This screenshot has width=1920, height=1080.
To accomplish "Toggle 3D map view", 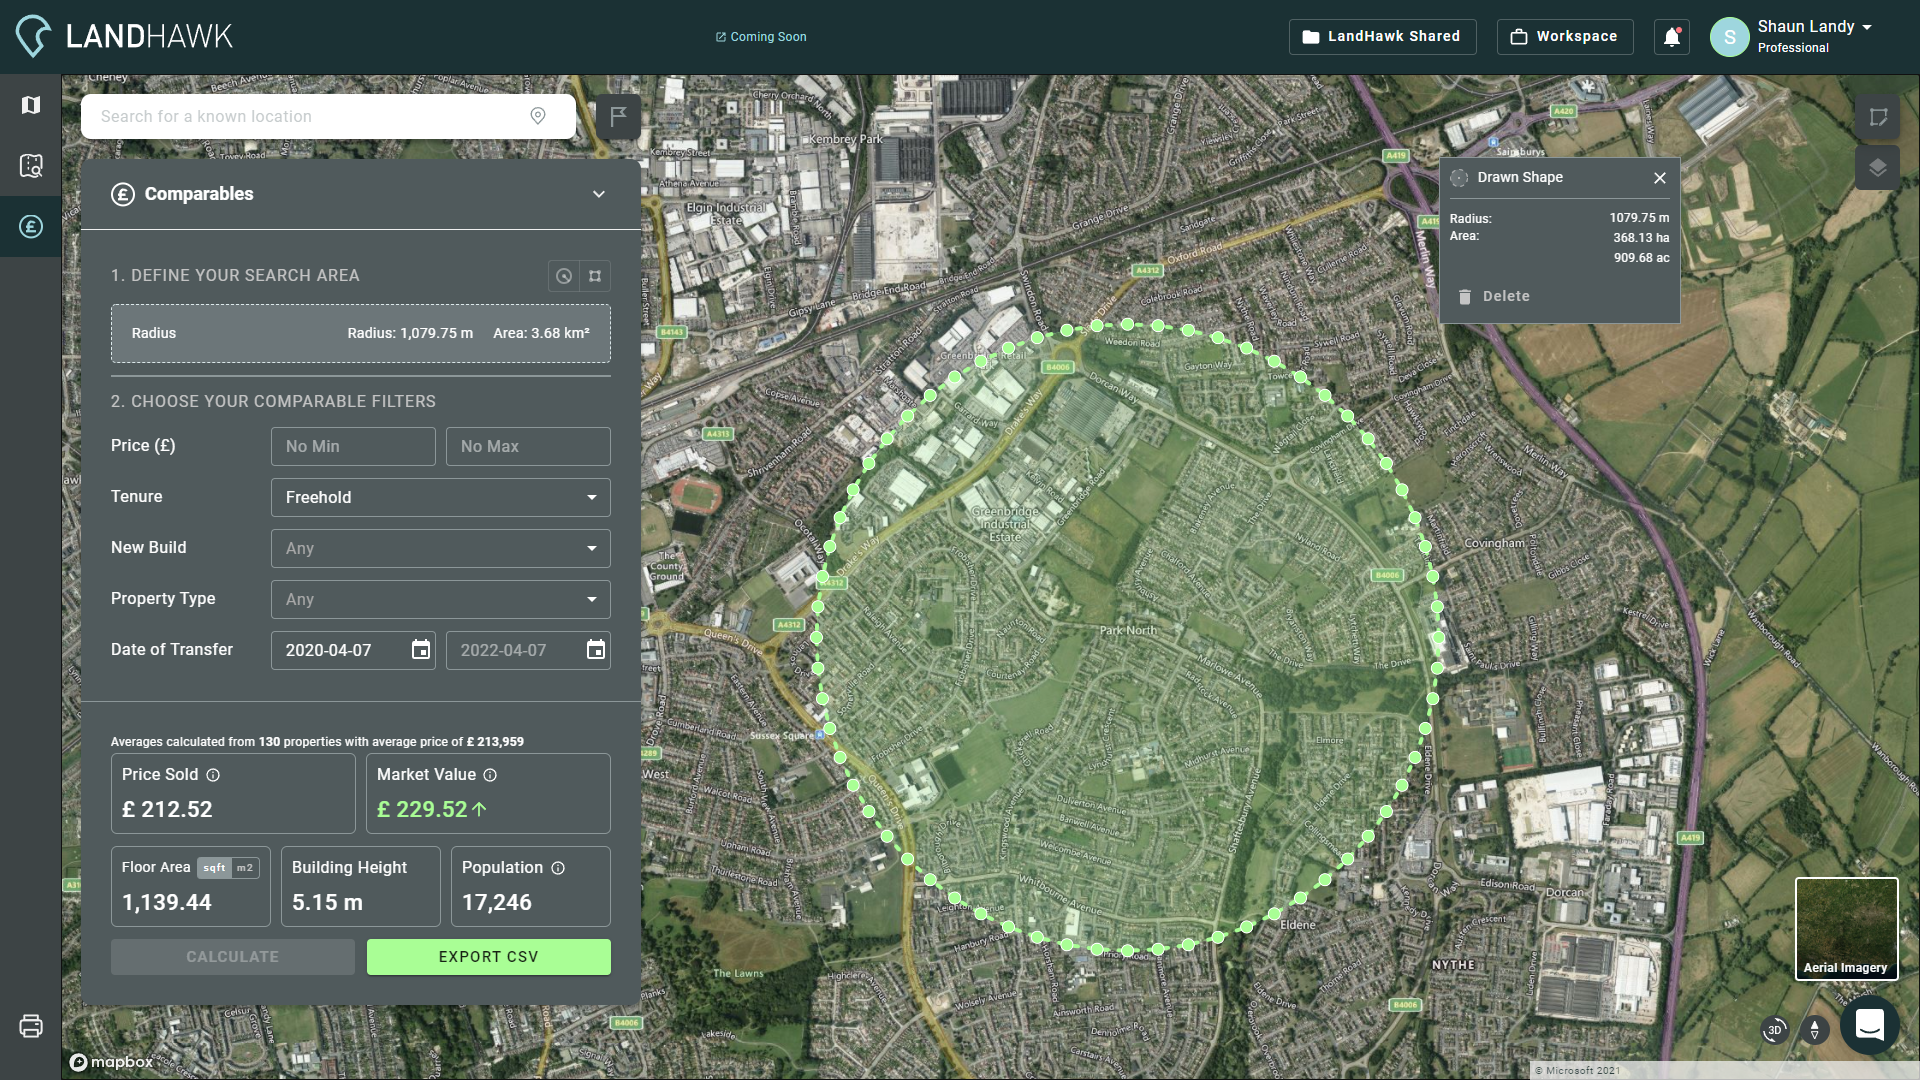I will tap(1775, 1029).
